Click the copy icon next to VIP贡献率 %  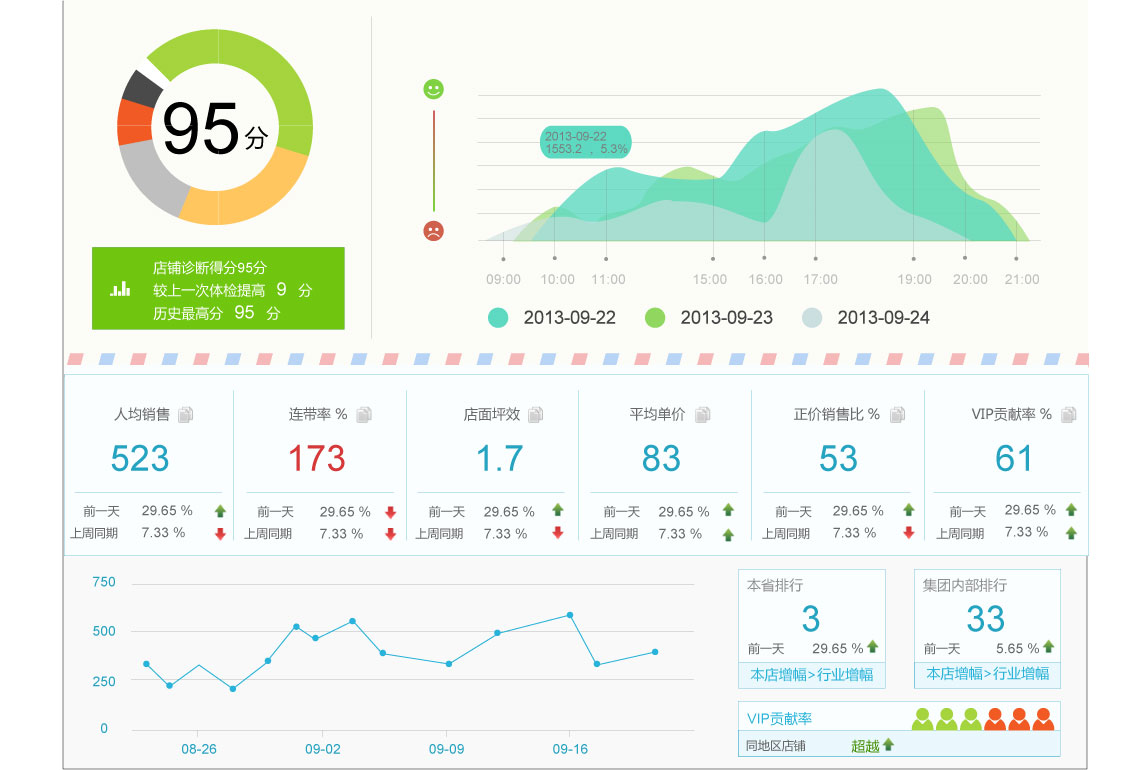point(1069,414)
